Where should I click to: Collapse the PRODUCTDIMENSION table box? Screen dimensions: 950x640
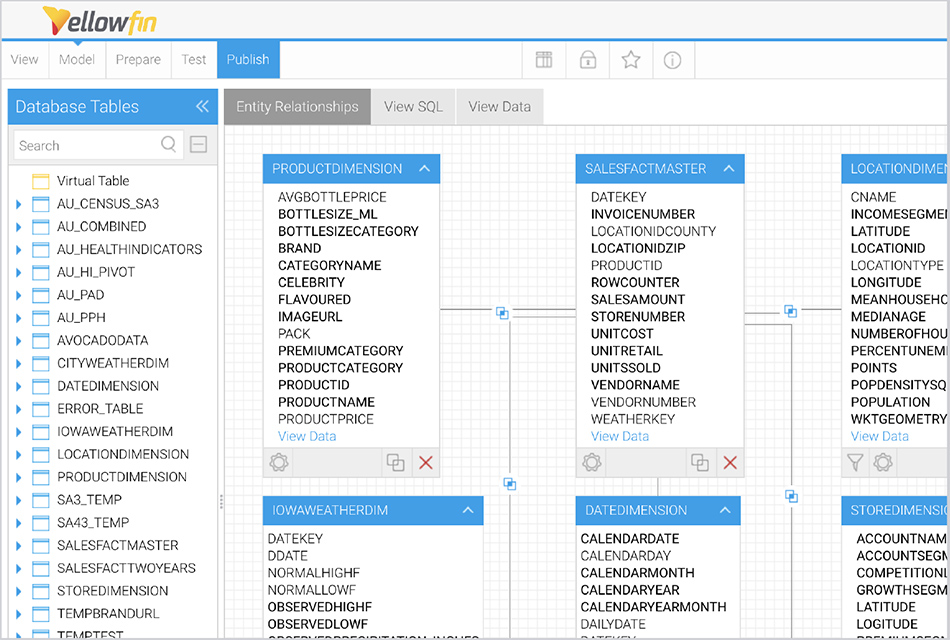pos(424,169)
